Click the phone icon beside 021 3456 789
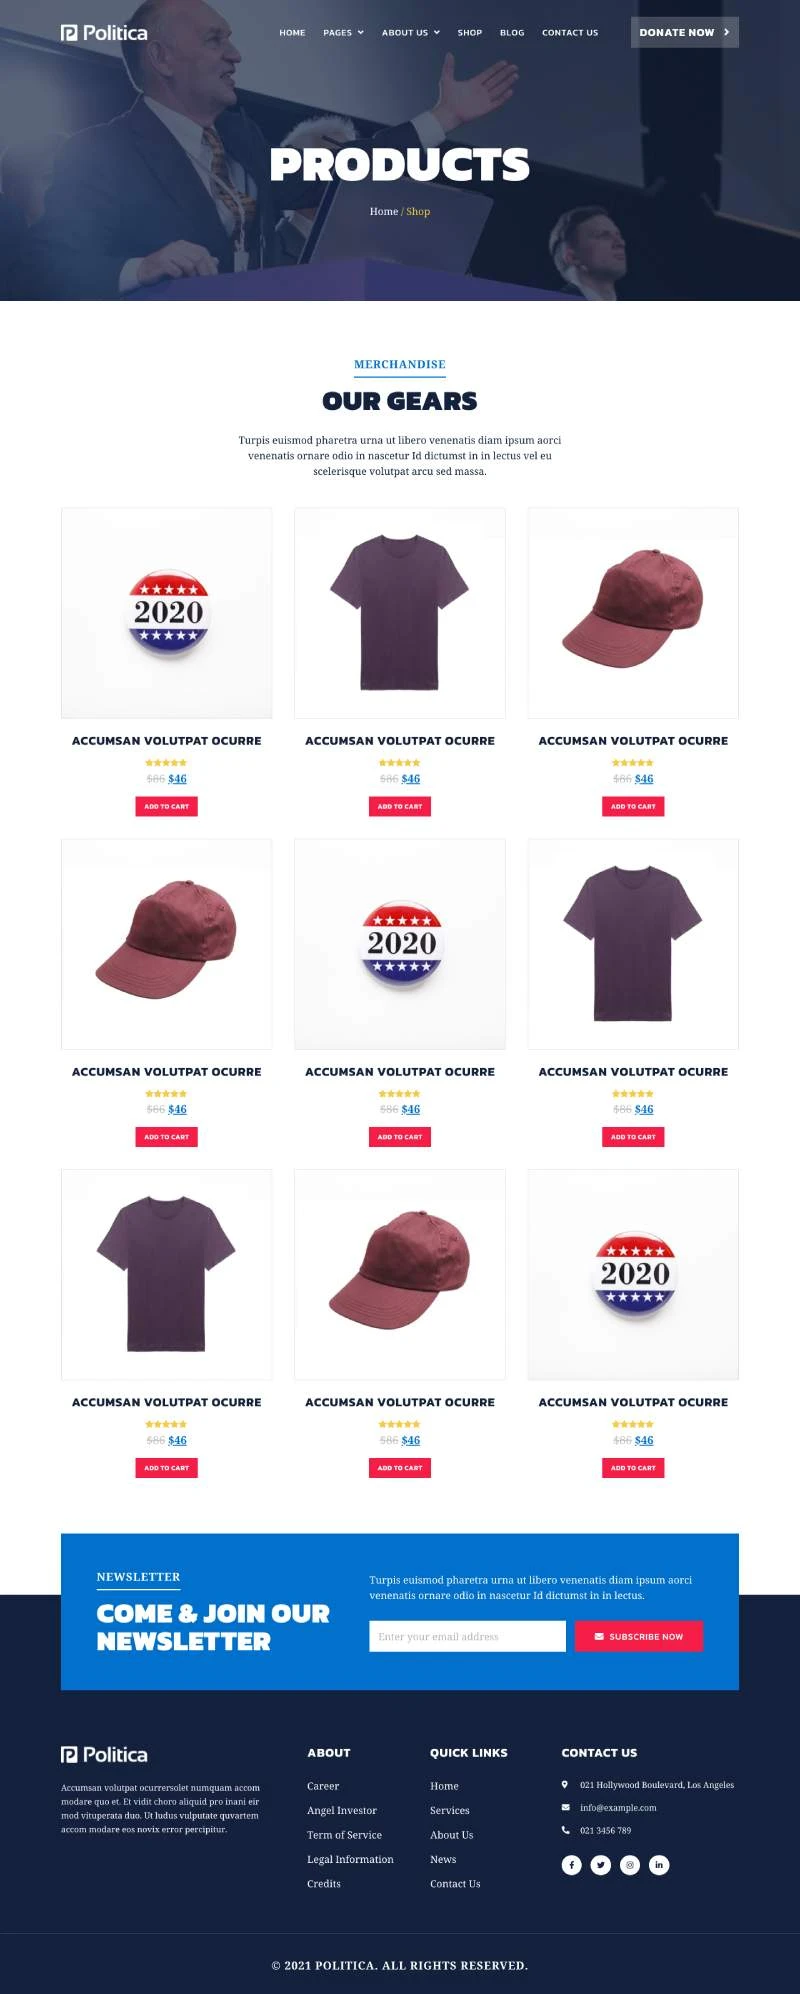 click(566, 1830)
